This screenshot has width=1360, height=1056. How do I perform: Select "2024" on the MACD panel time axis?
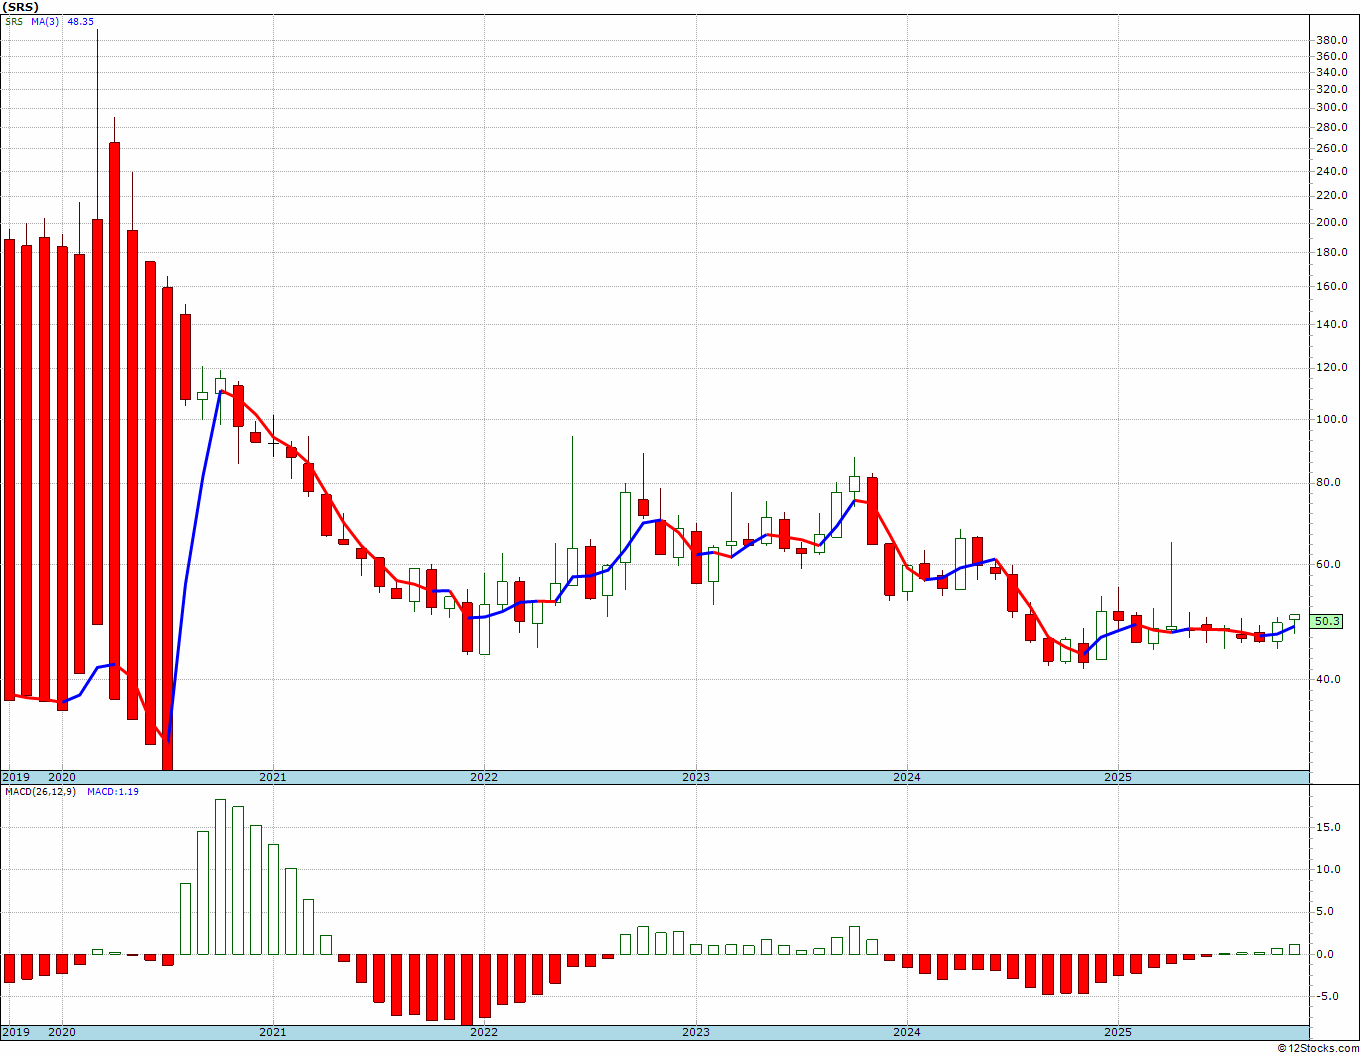click(907, 1032)
